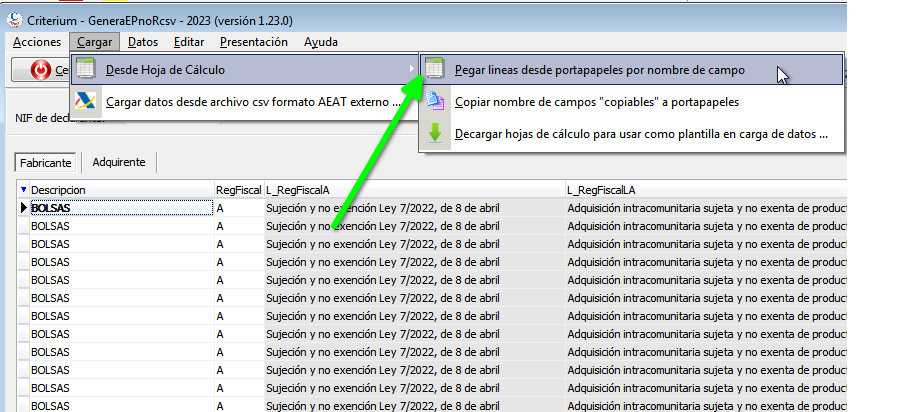Click the copy icon beside Copiar nombre de campos
Viewport: 905px width, 412px height.
(x=434, y=102)
